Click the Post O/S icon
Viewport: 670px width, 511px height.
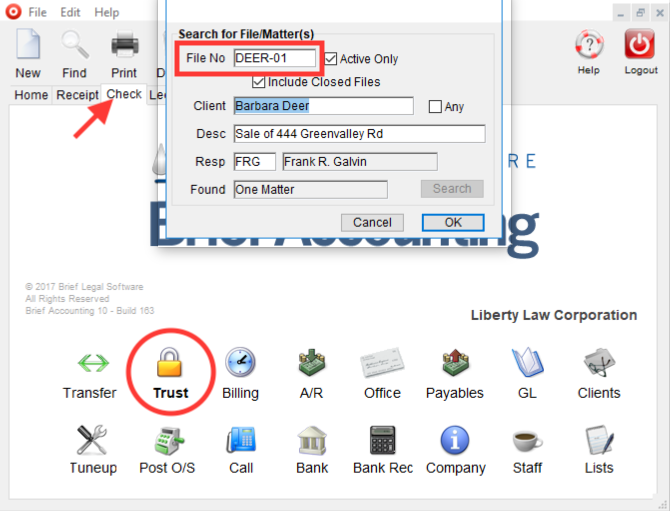[167, 440]
